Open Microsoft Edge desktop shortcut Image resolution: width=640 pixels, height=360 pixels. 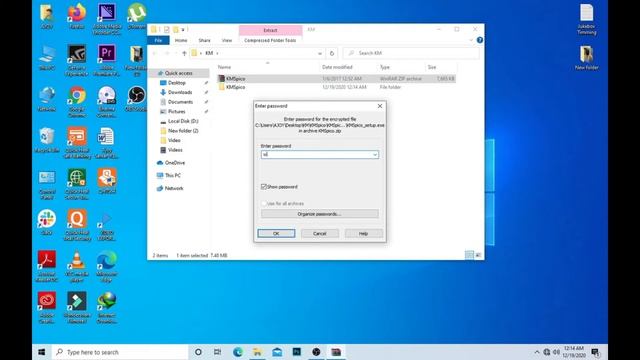[107, 266]
